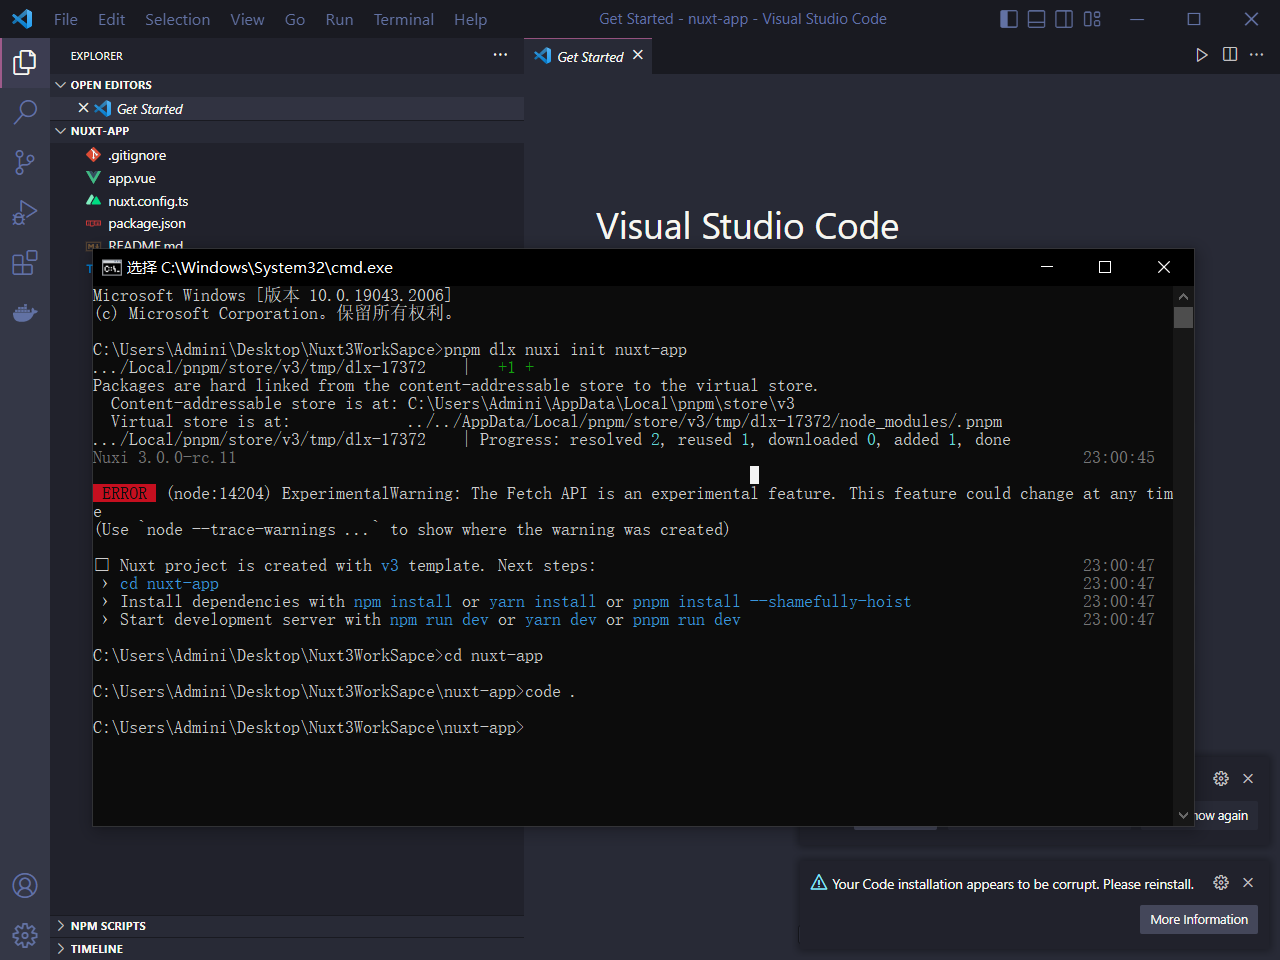This screenshot has width=1280, height=960.
Task: Open the Run menu
Action: coord(340,19)
